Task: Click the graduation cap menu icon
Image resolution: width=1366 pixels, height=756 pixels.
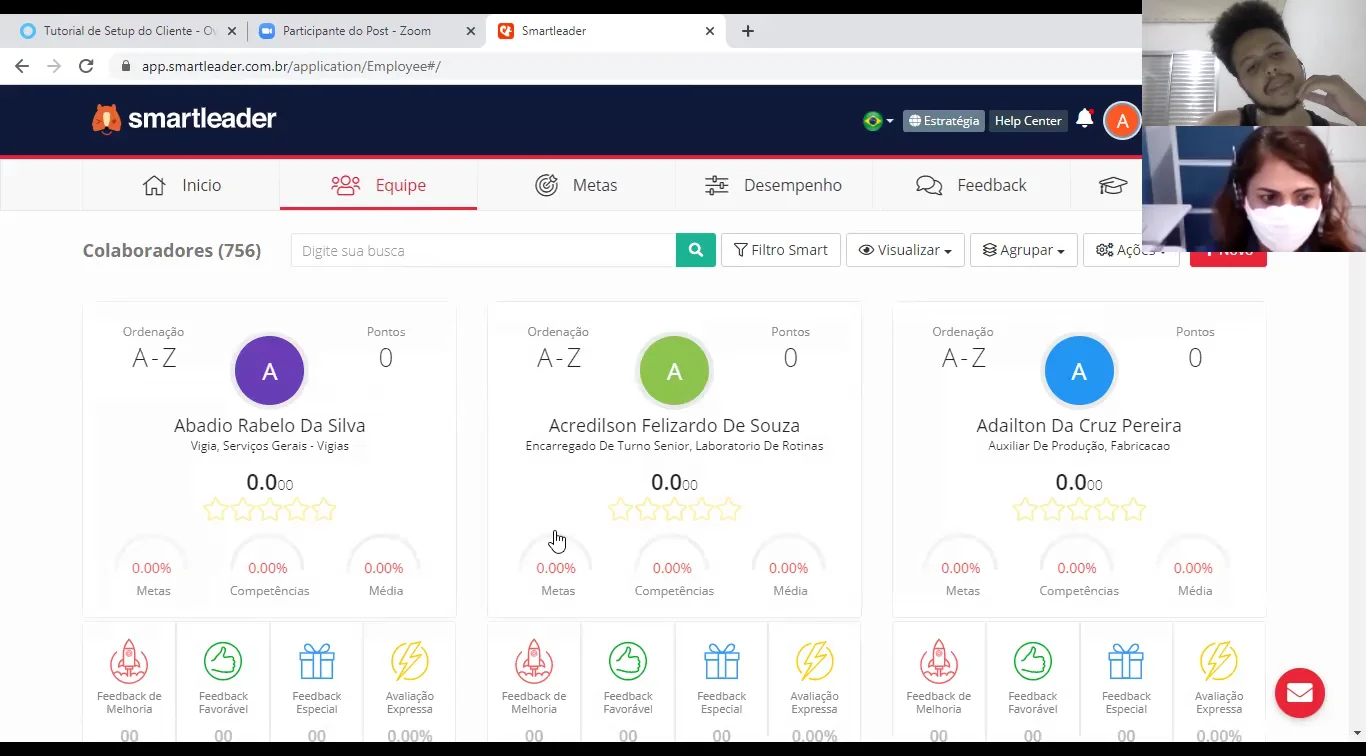Action: pyautogui.click(x=1113, y=185)
